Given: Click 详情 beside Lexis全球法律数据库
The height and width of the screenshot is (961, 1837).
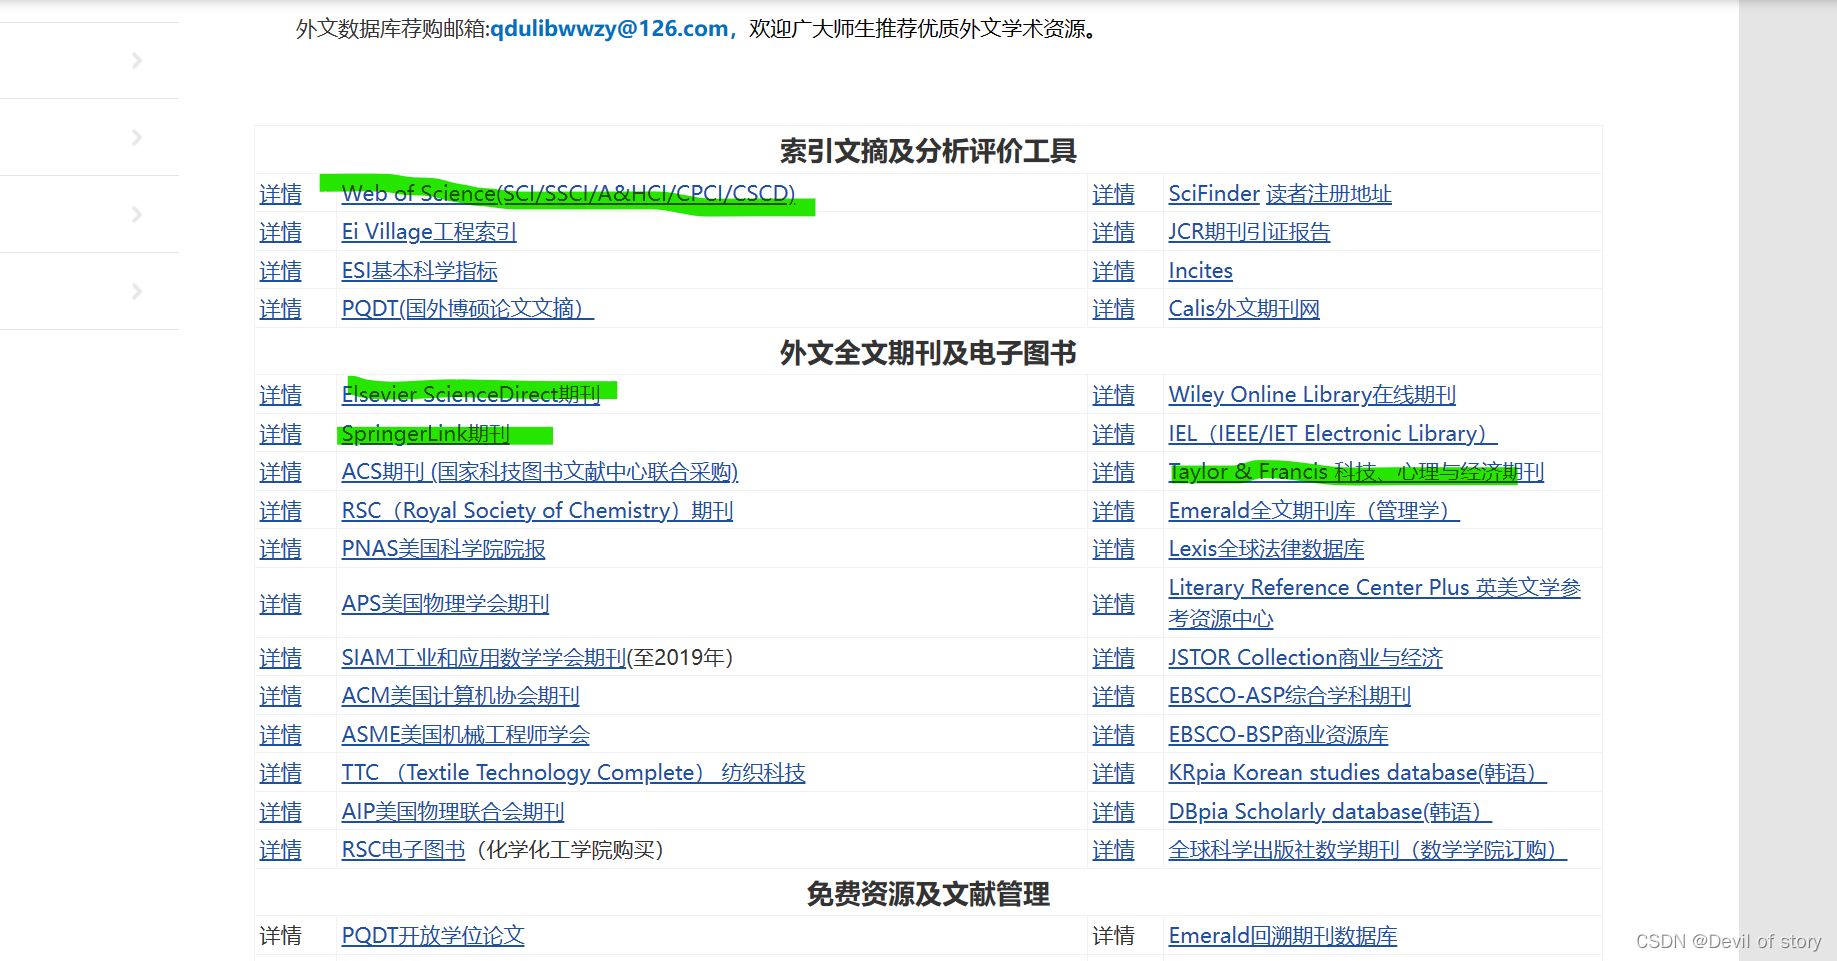Looking at the screenshot, I should coord(1113,549).
